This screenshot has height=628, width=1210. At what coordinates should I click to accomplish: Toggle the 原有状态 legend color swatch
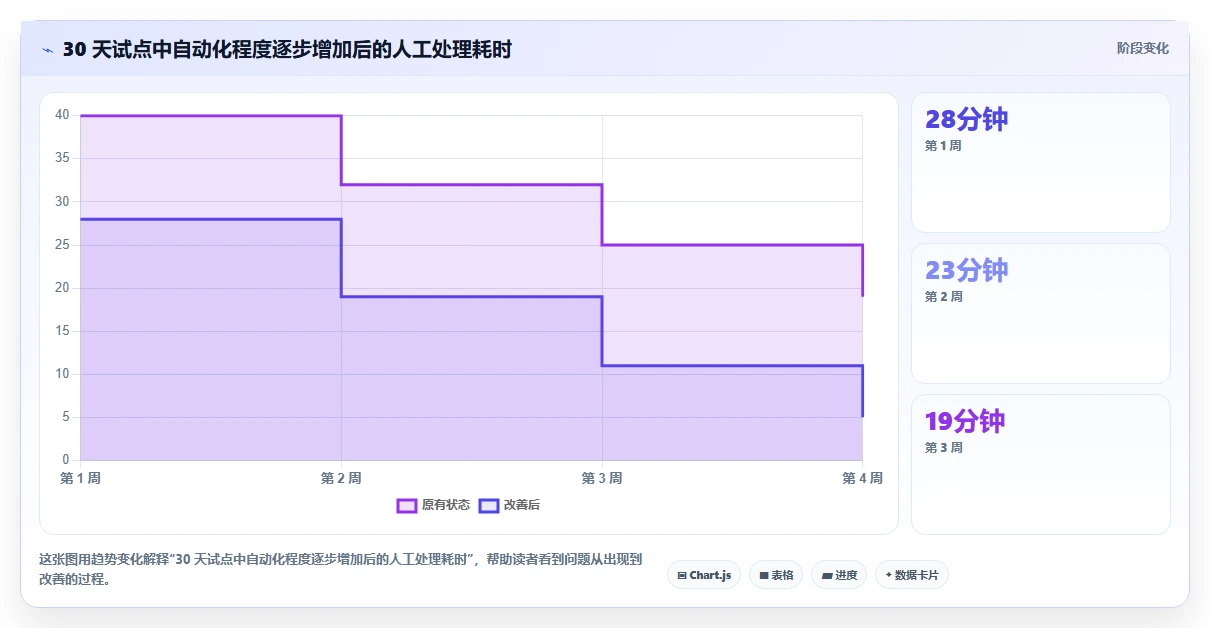coord(406,506)
